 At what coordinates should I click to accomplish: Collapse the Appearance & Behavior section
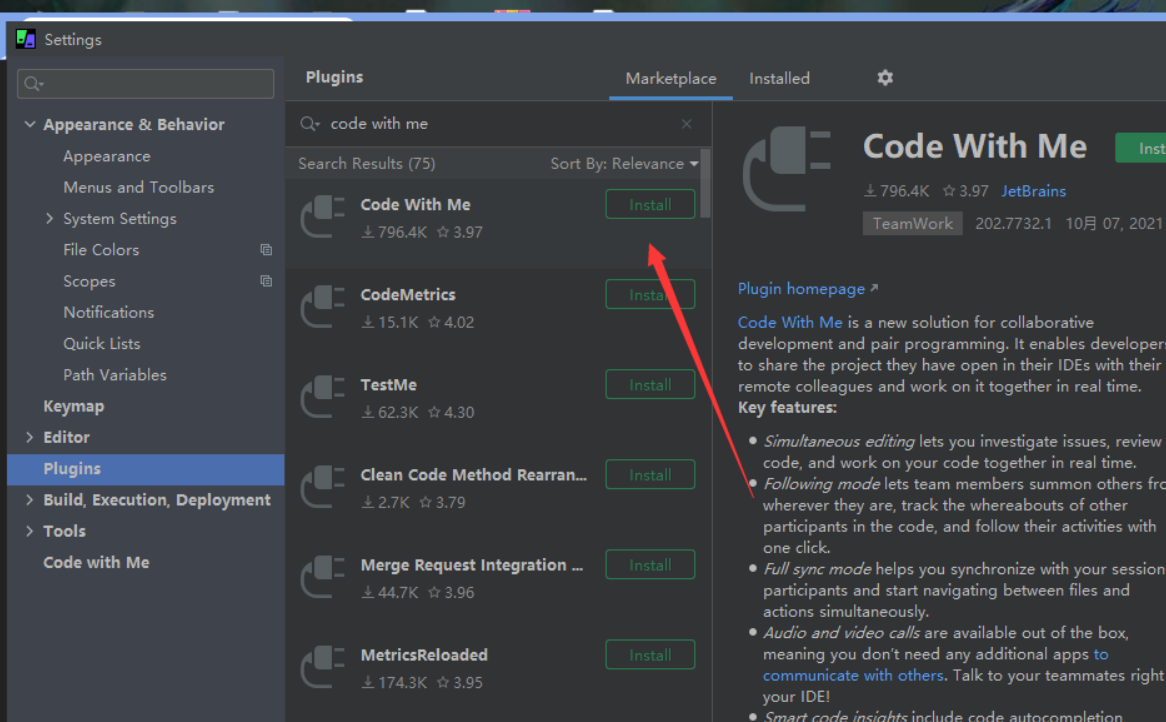pyautogui.click(x=30, y=124)
